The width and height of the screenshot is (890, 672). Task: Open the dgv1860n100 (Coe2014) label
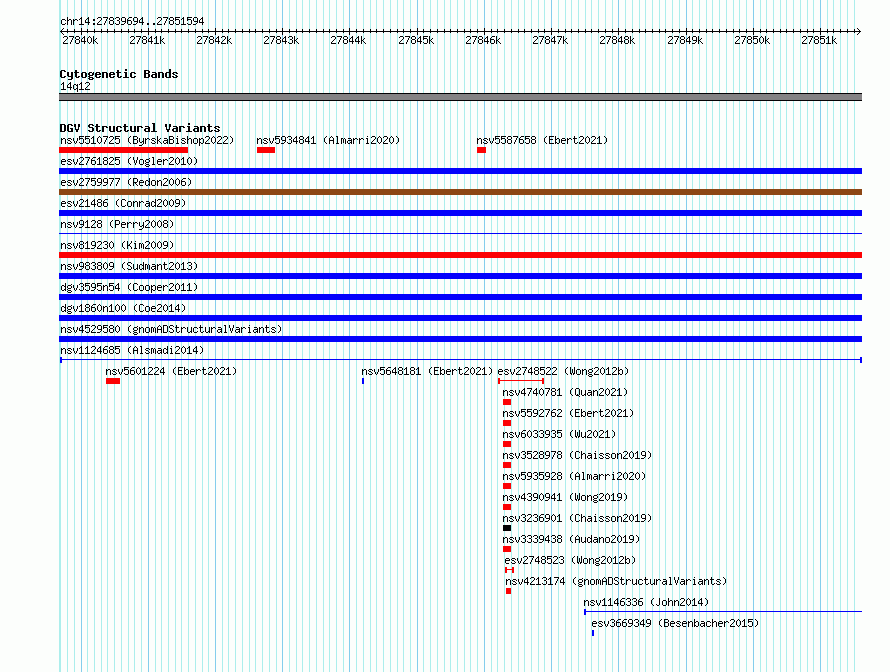click(123, 308)
